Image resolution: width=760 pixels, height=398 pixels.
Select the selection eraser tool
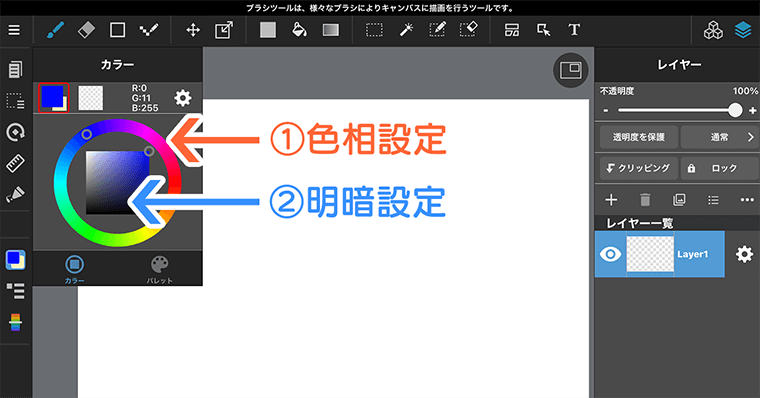[469, 30]
